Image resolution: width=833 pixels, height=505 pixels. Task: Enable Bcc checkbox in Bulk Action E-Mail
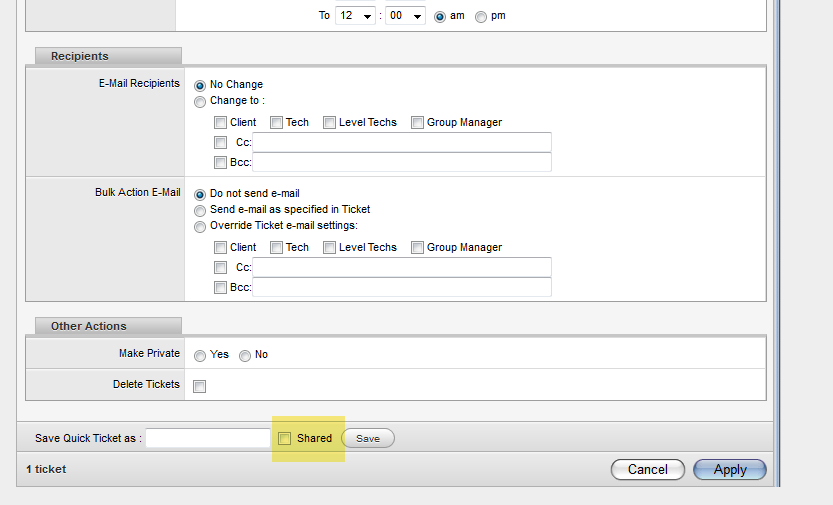point(220,287)
